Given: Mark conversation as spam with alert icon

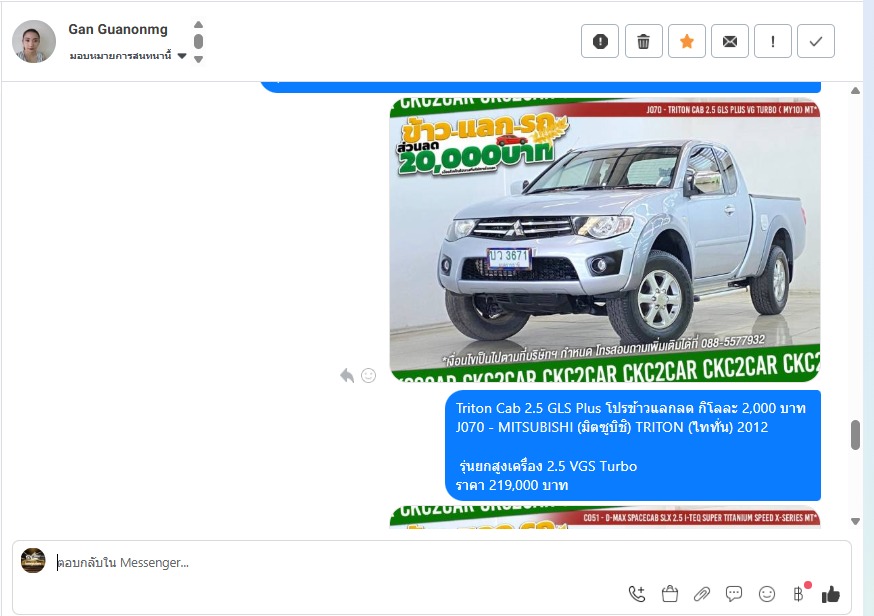Looking at the screenshot, I should click(x=600, y=41).
